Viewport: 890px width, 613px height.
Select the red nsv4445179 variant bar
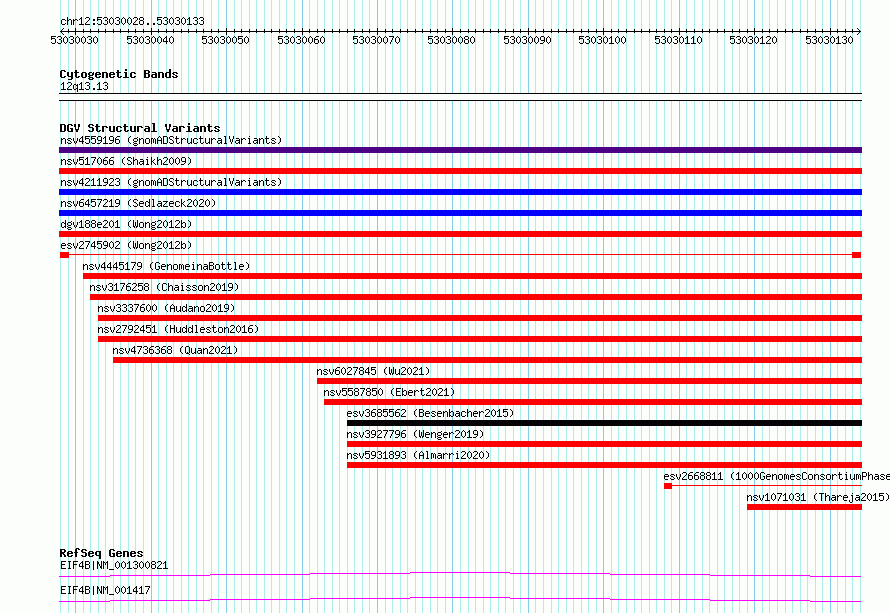472,276
